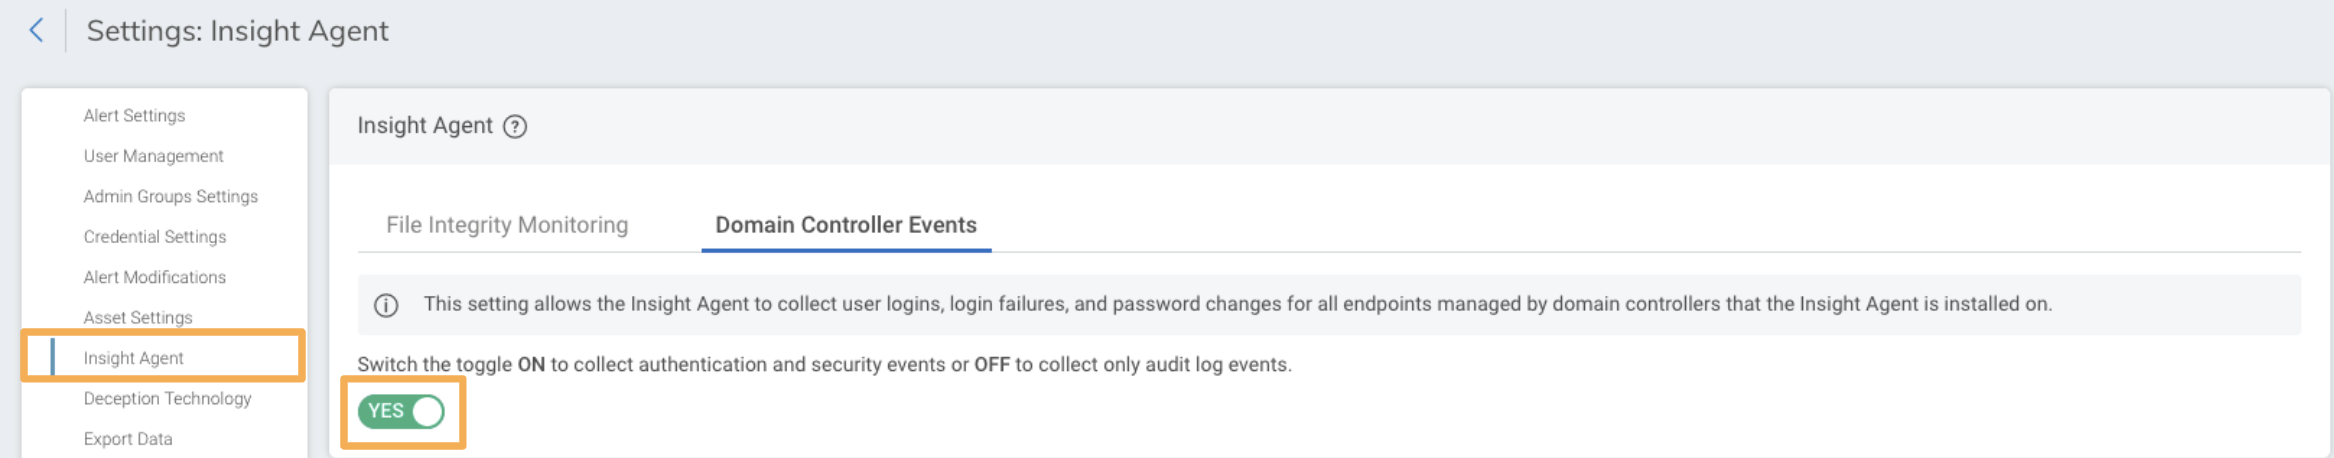Switch to the File Integrity Monitoring tab
Screen dimensions: 2334x458
click(507, 225)
